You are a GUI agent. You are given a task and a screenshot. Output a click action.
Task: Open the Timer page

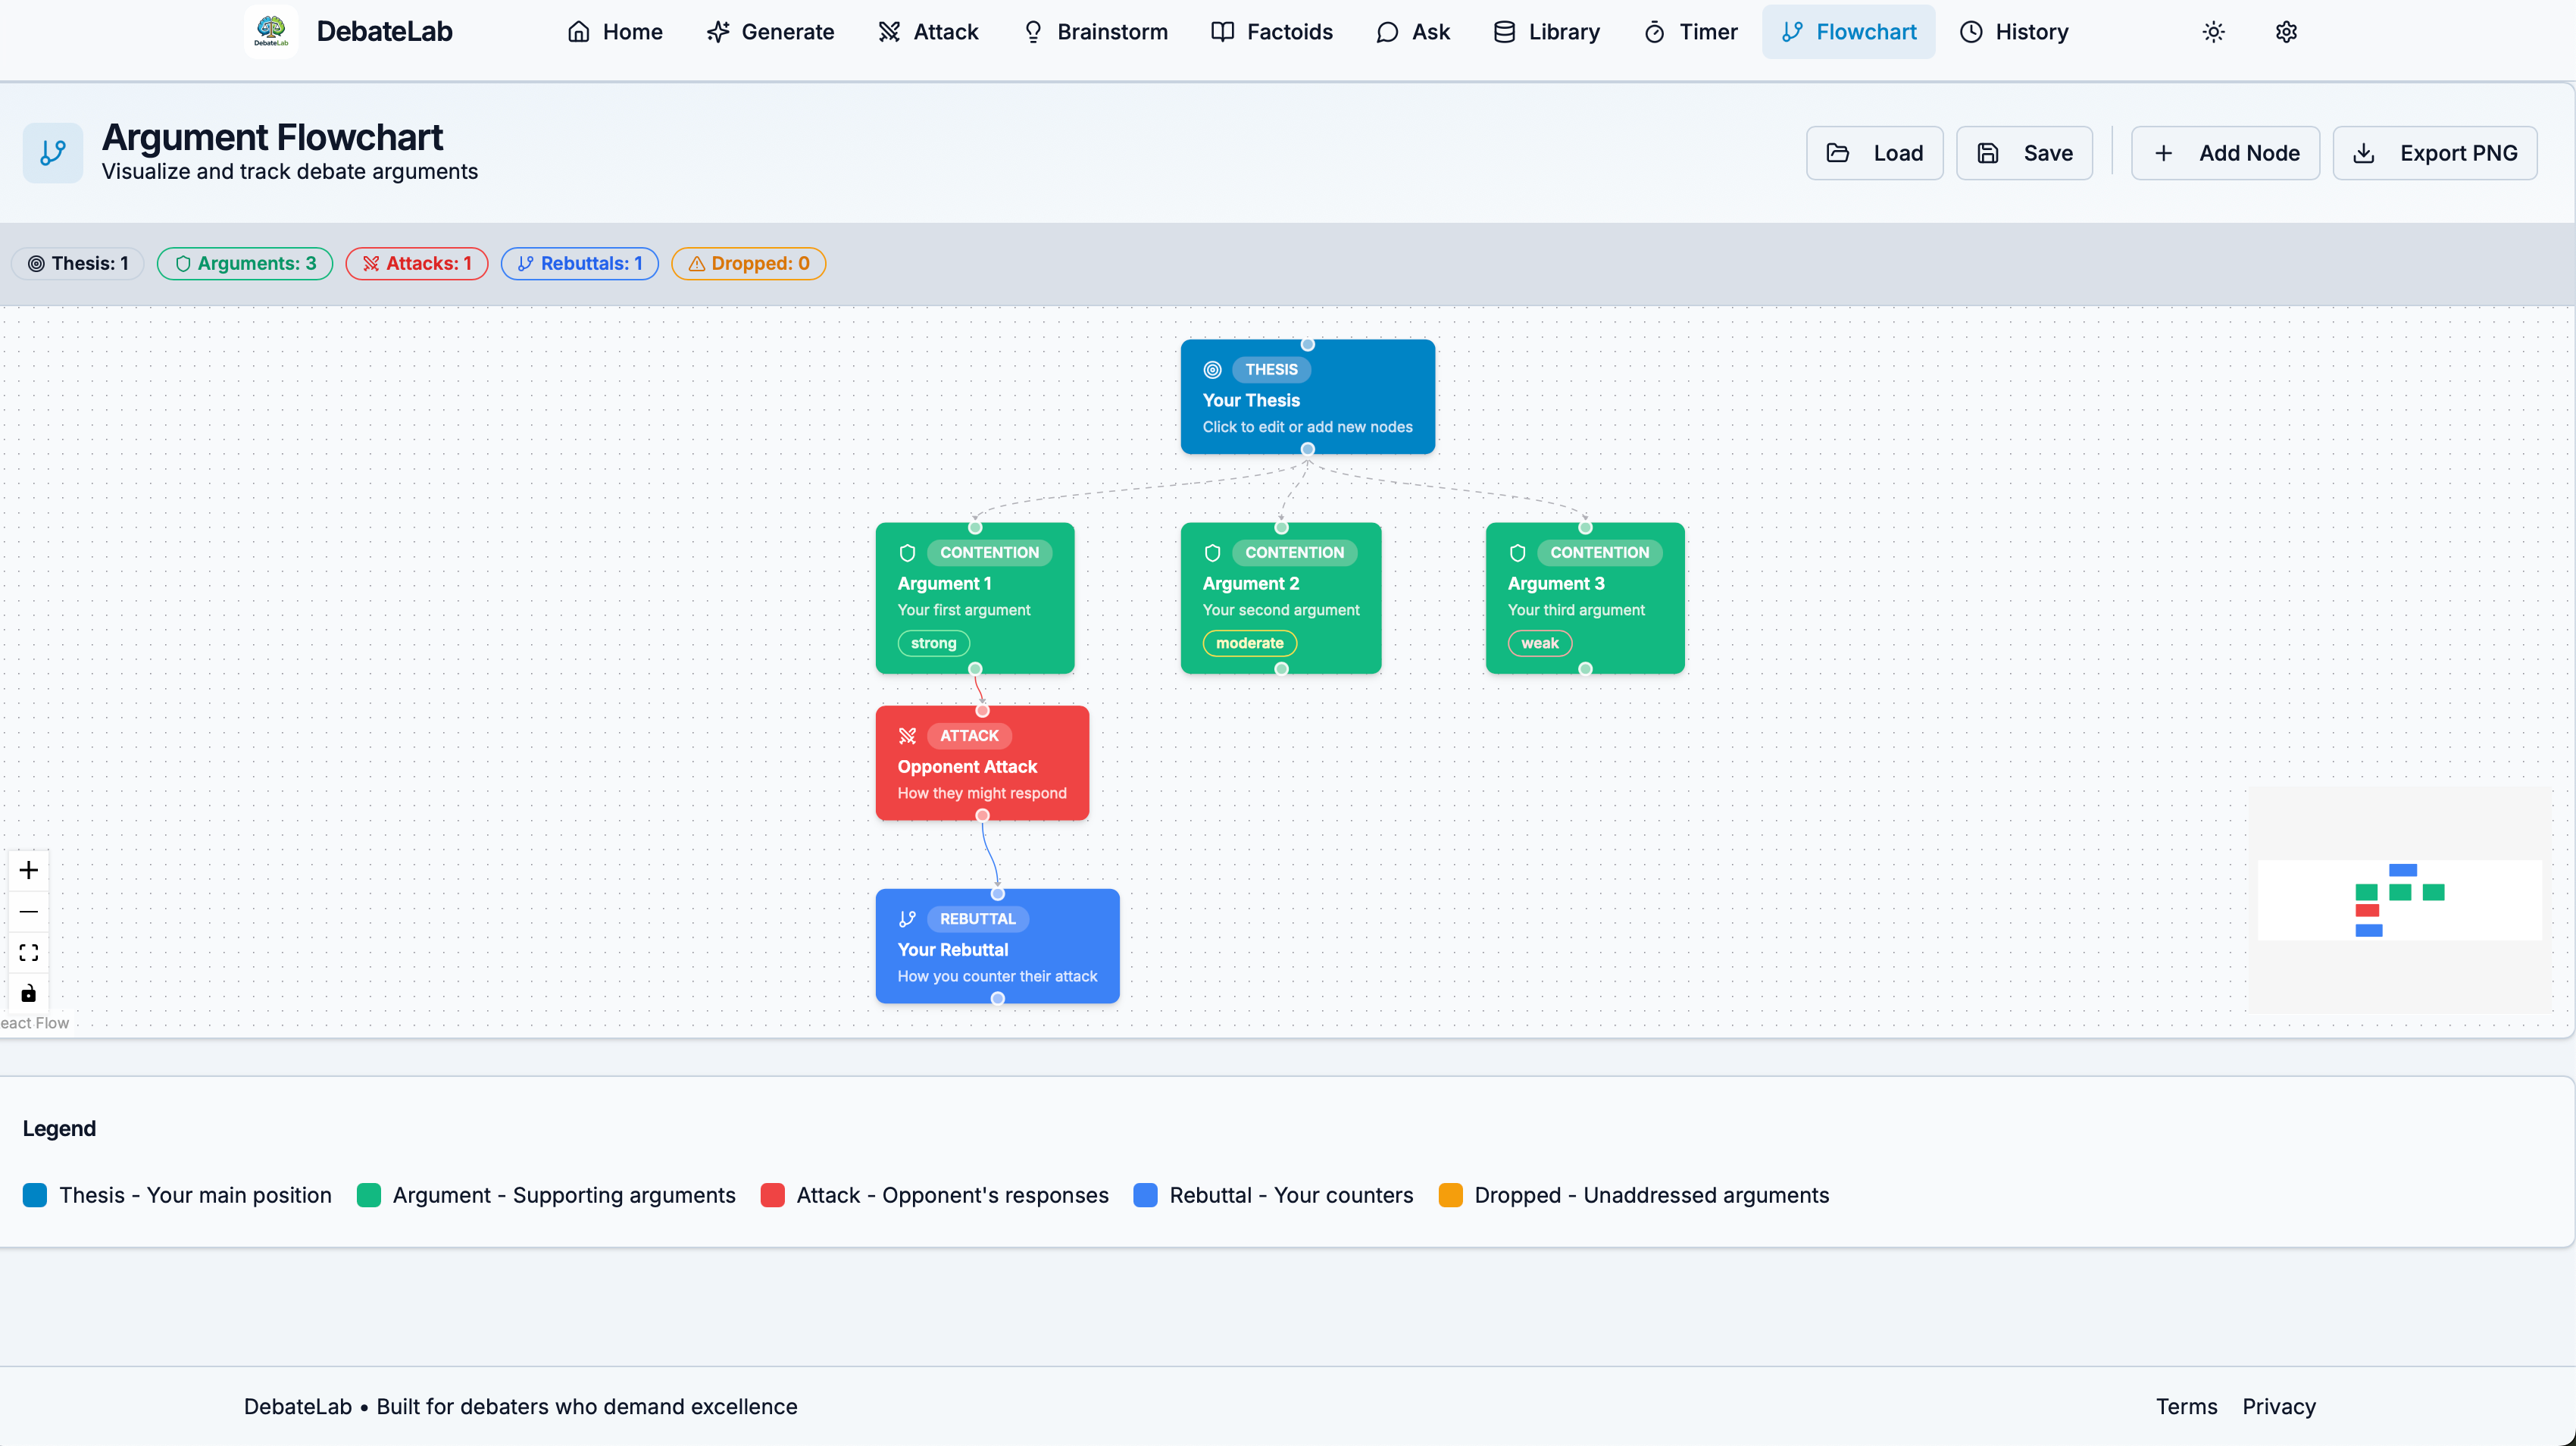point(1690,32)
